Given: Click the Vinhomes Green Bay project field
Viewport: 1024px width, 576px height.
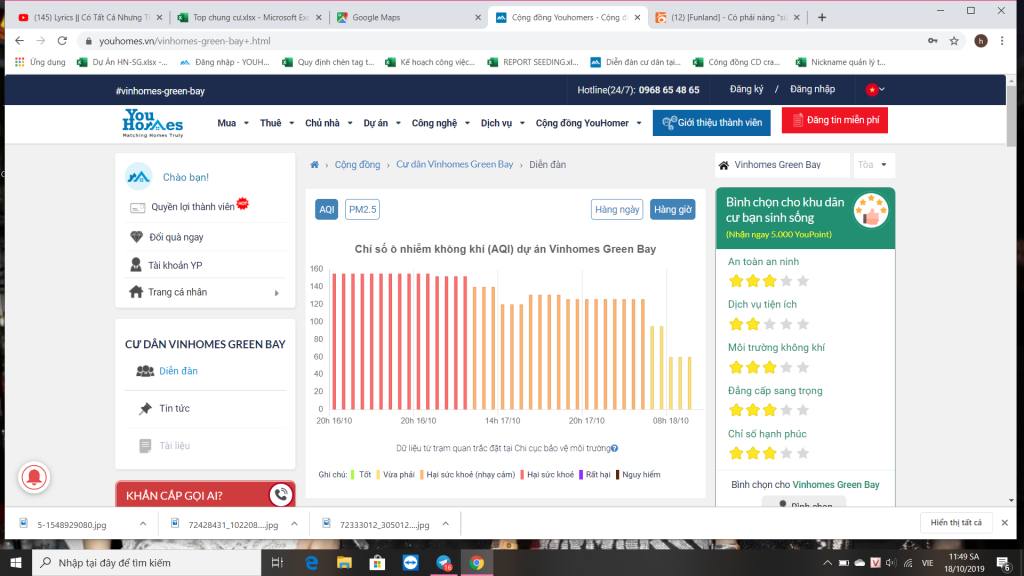Looking at the screenshot, I should click(783, 165).
